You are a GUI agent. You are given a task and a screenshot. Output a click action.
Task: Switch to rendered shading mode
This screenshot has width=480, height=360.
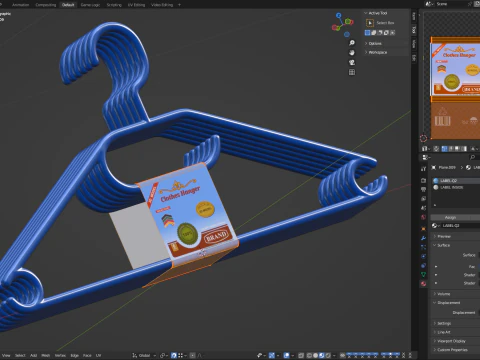[328, 355]
